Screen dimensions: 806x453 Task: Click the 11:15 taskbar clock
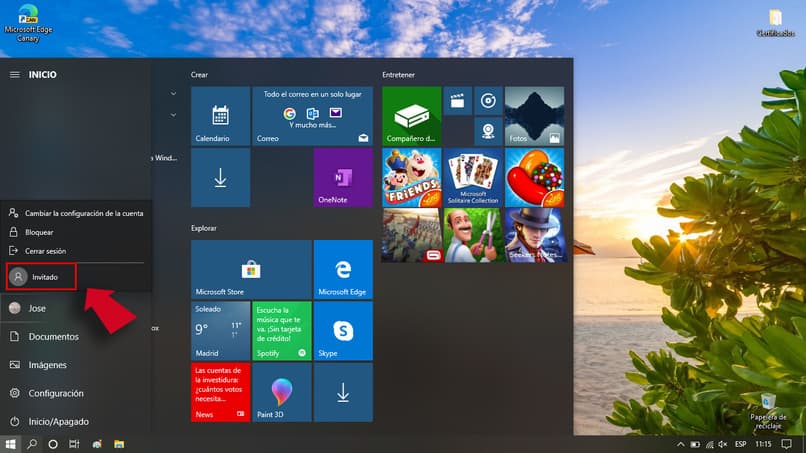(763, 444)
